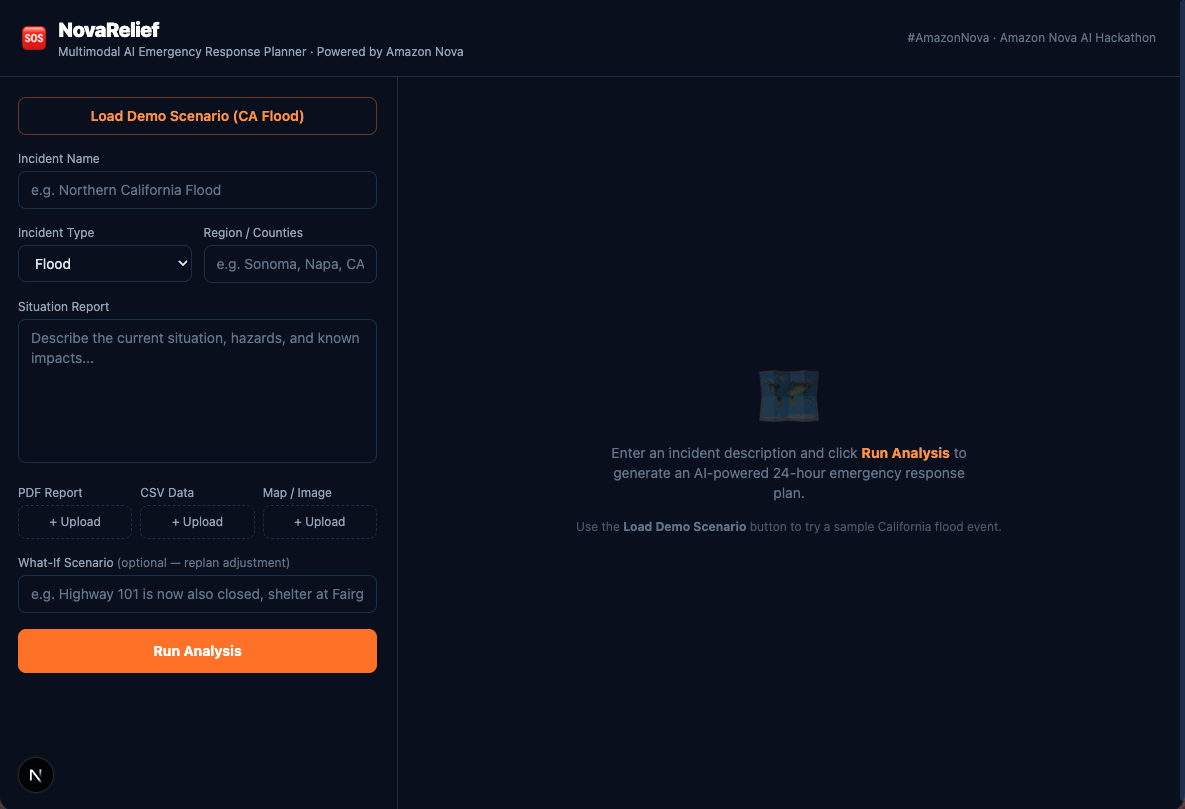Open the Next.js dev tools N badge
This screenshot has height=809, width=1185.
tap(36, 775)
